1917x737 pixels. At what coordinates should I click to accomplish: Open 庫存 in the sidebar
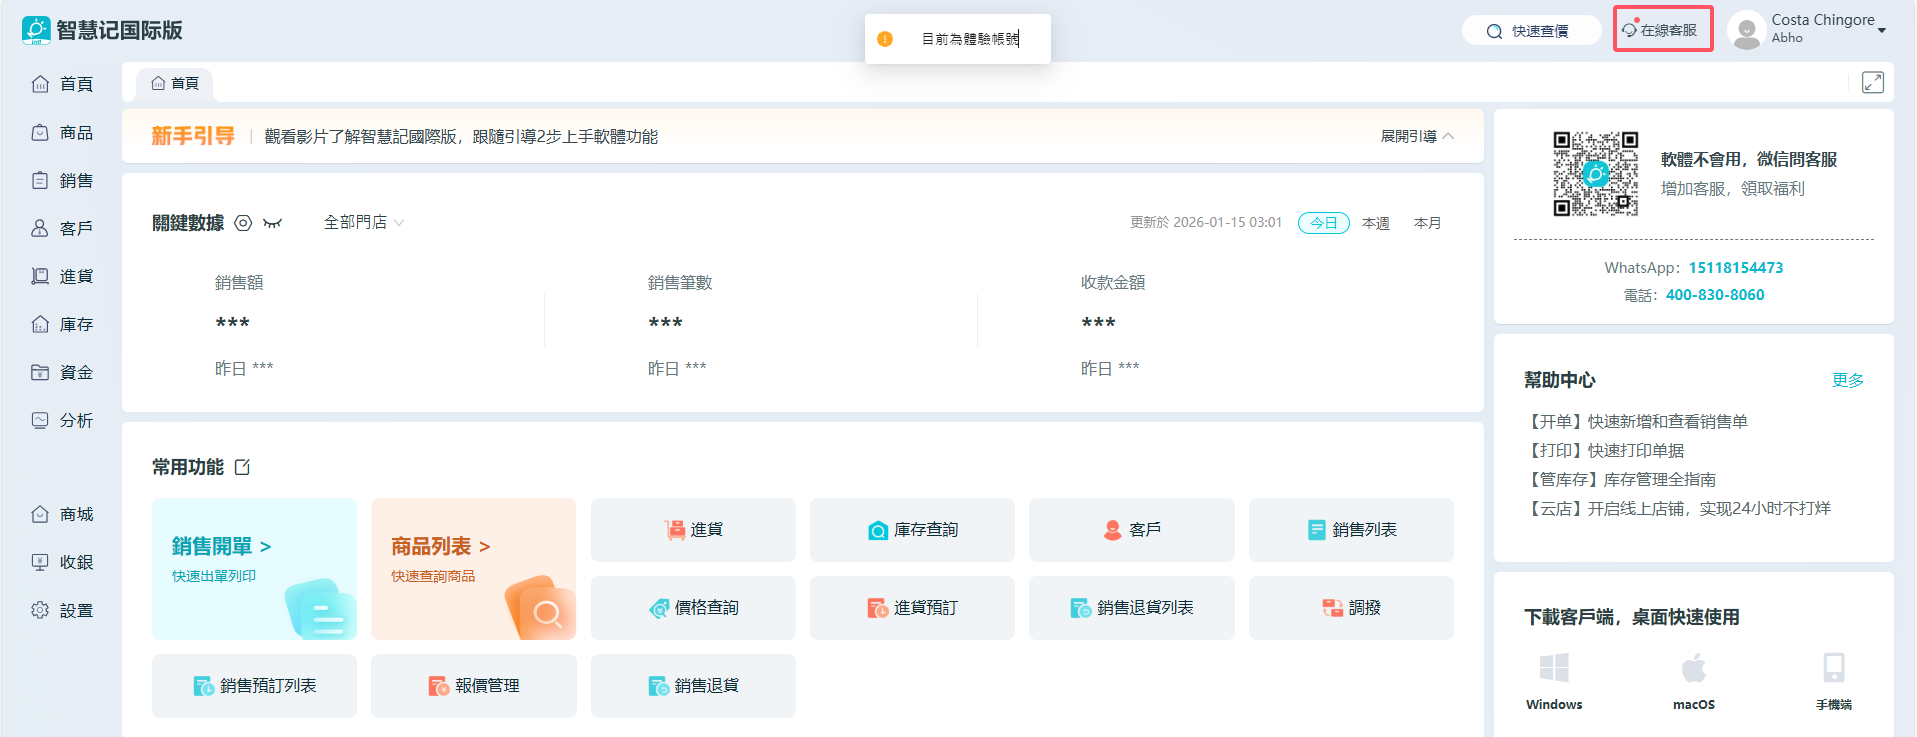pyautogui.click(x=62, y=324)
